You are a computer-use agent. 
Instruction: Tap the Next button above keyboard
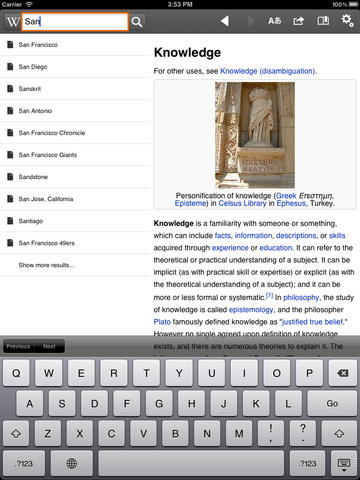(49, 346)
